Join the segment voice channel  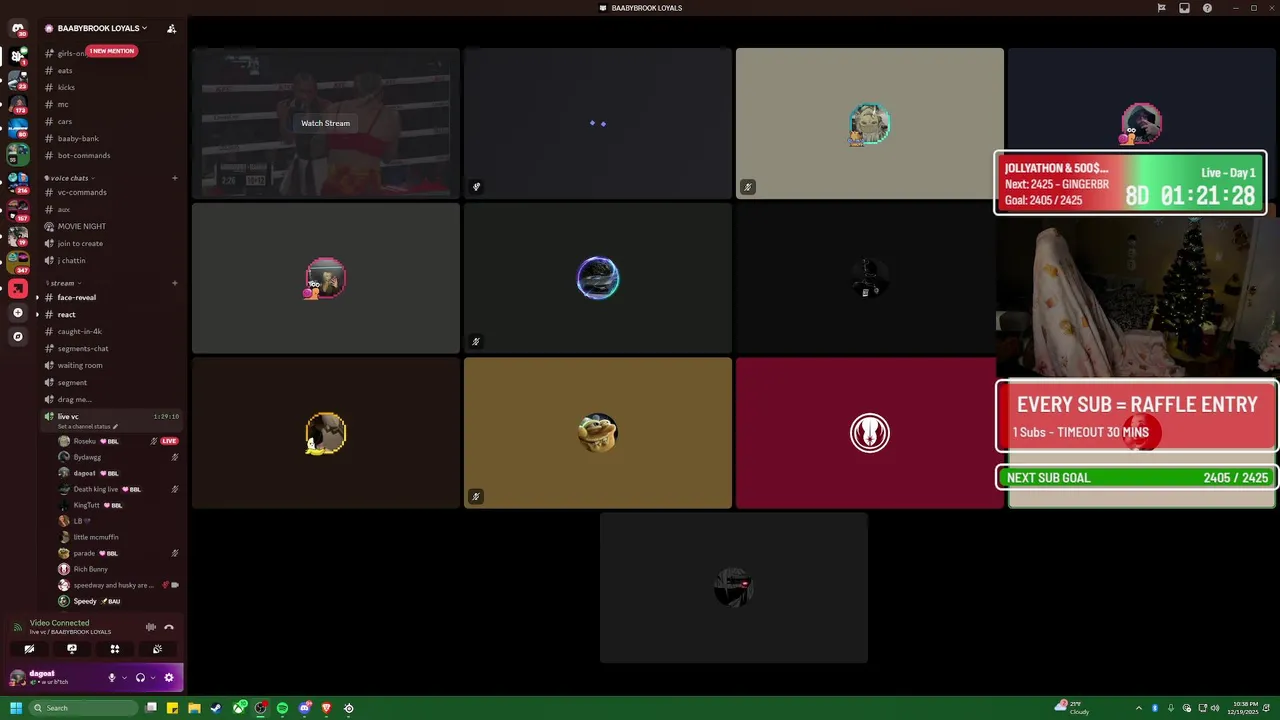[110, 382]
